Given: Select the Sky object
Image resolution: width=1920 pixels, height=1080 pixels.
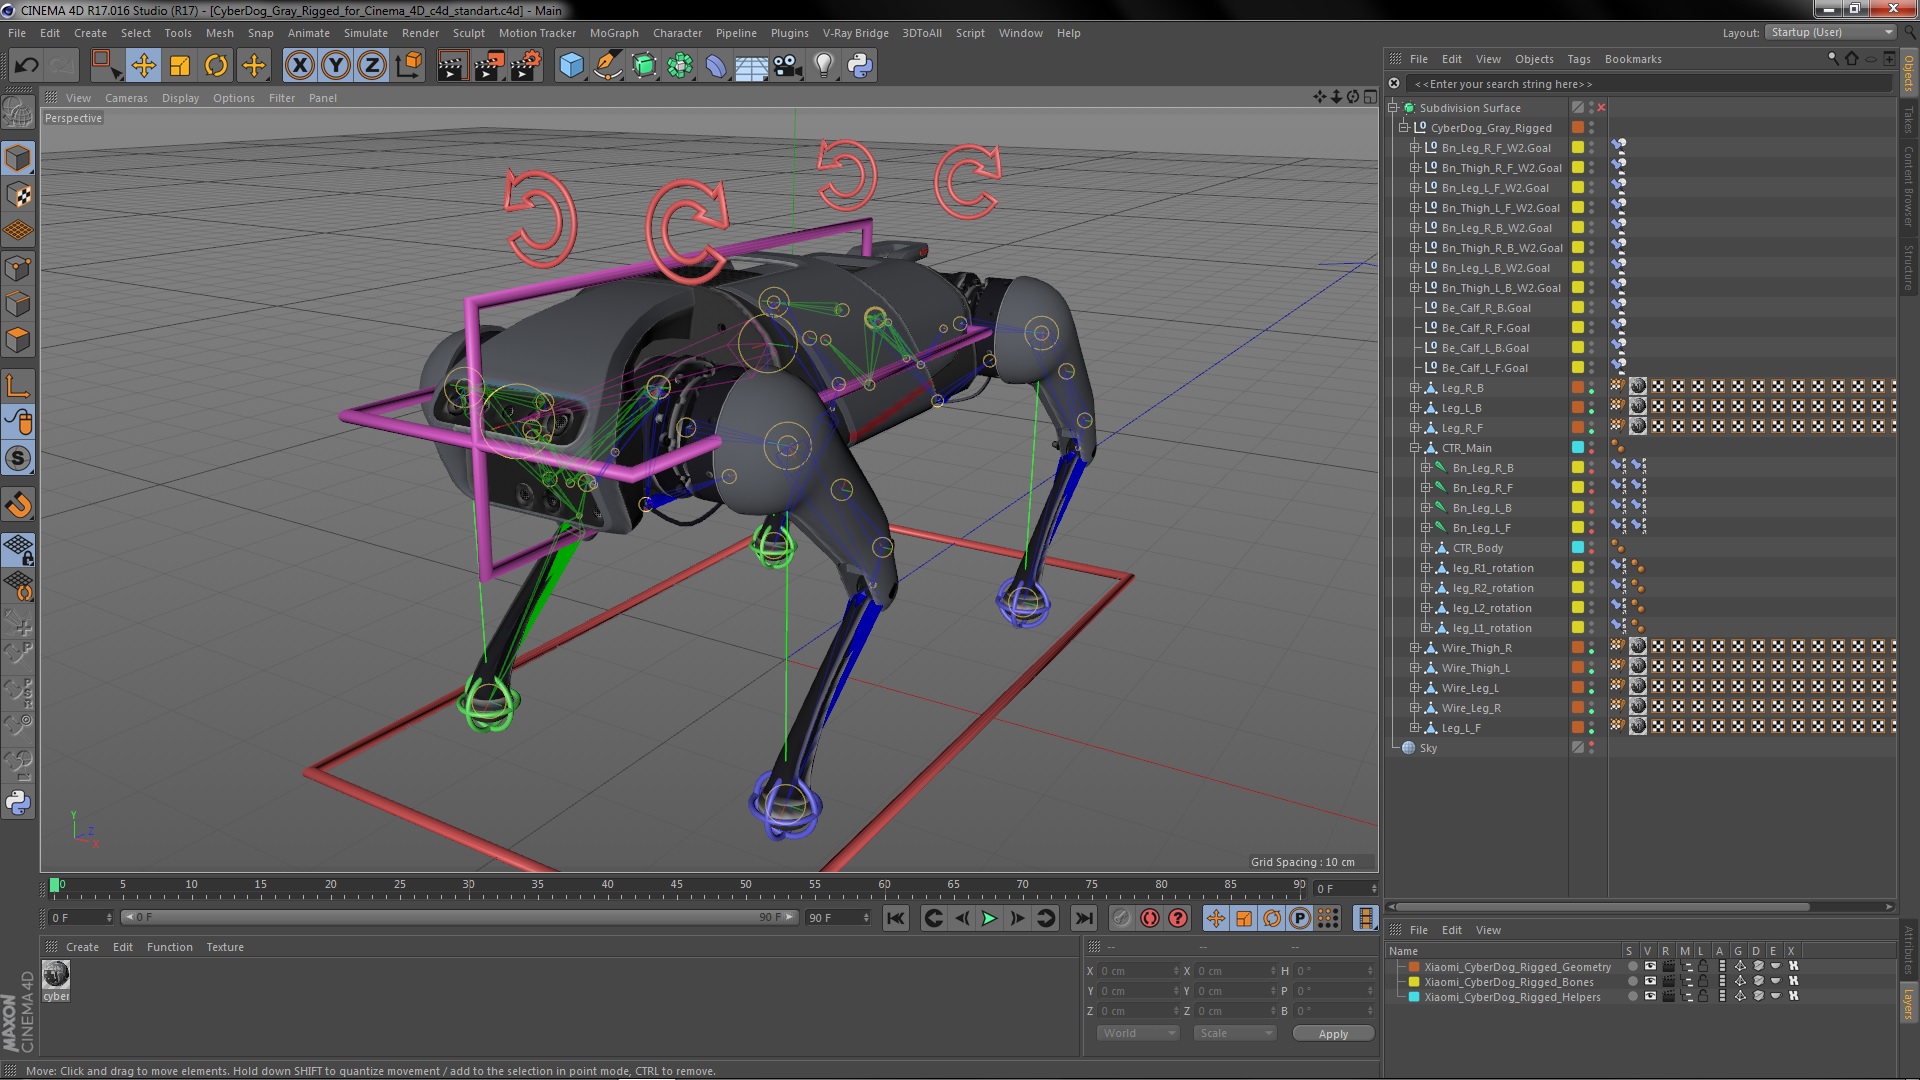Looking at the screenshot, I should (x=1428, y=748).
